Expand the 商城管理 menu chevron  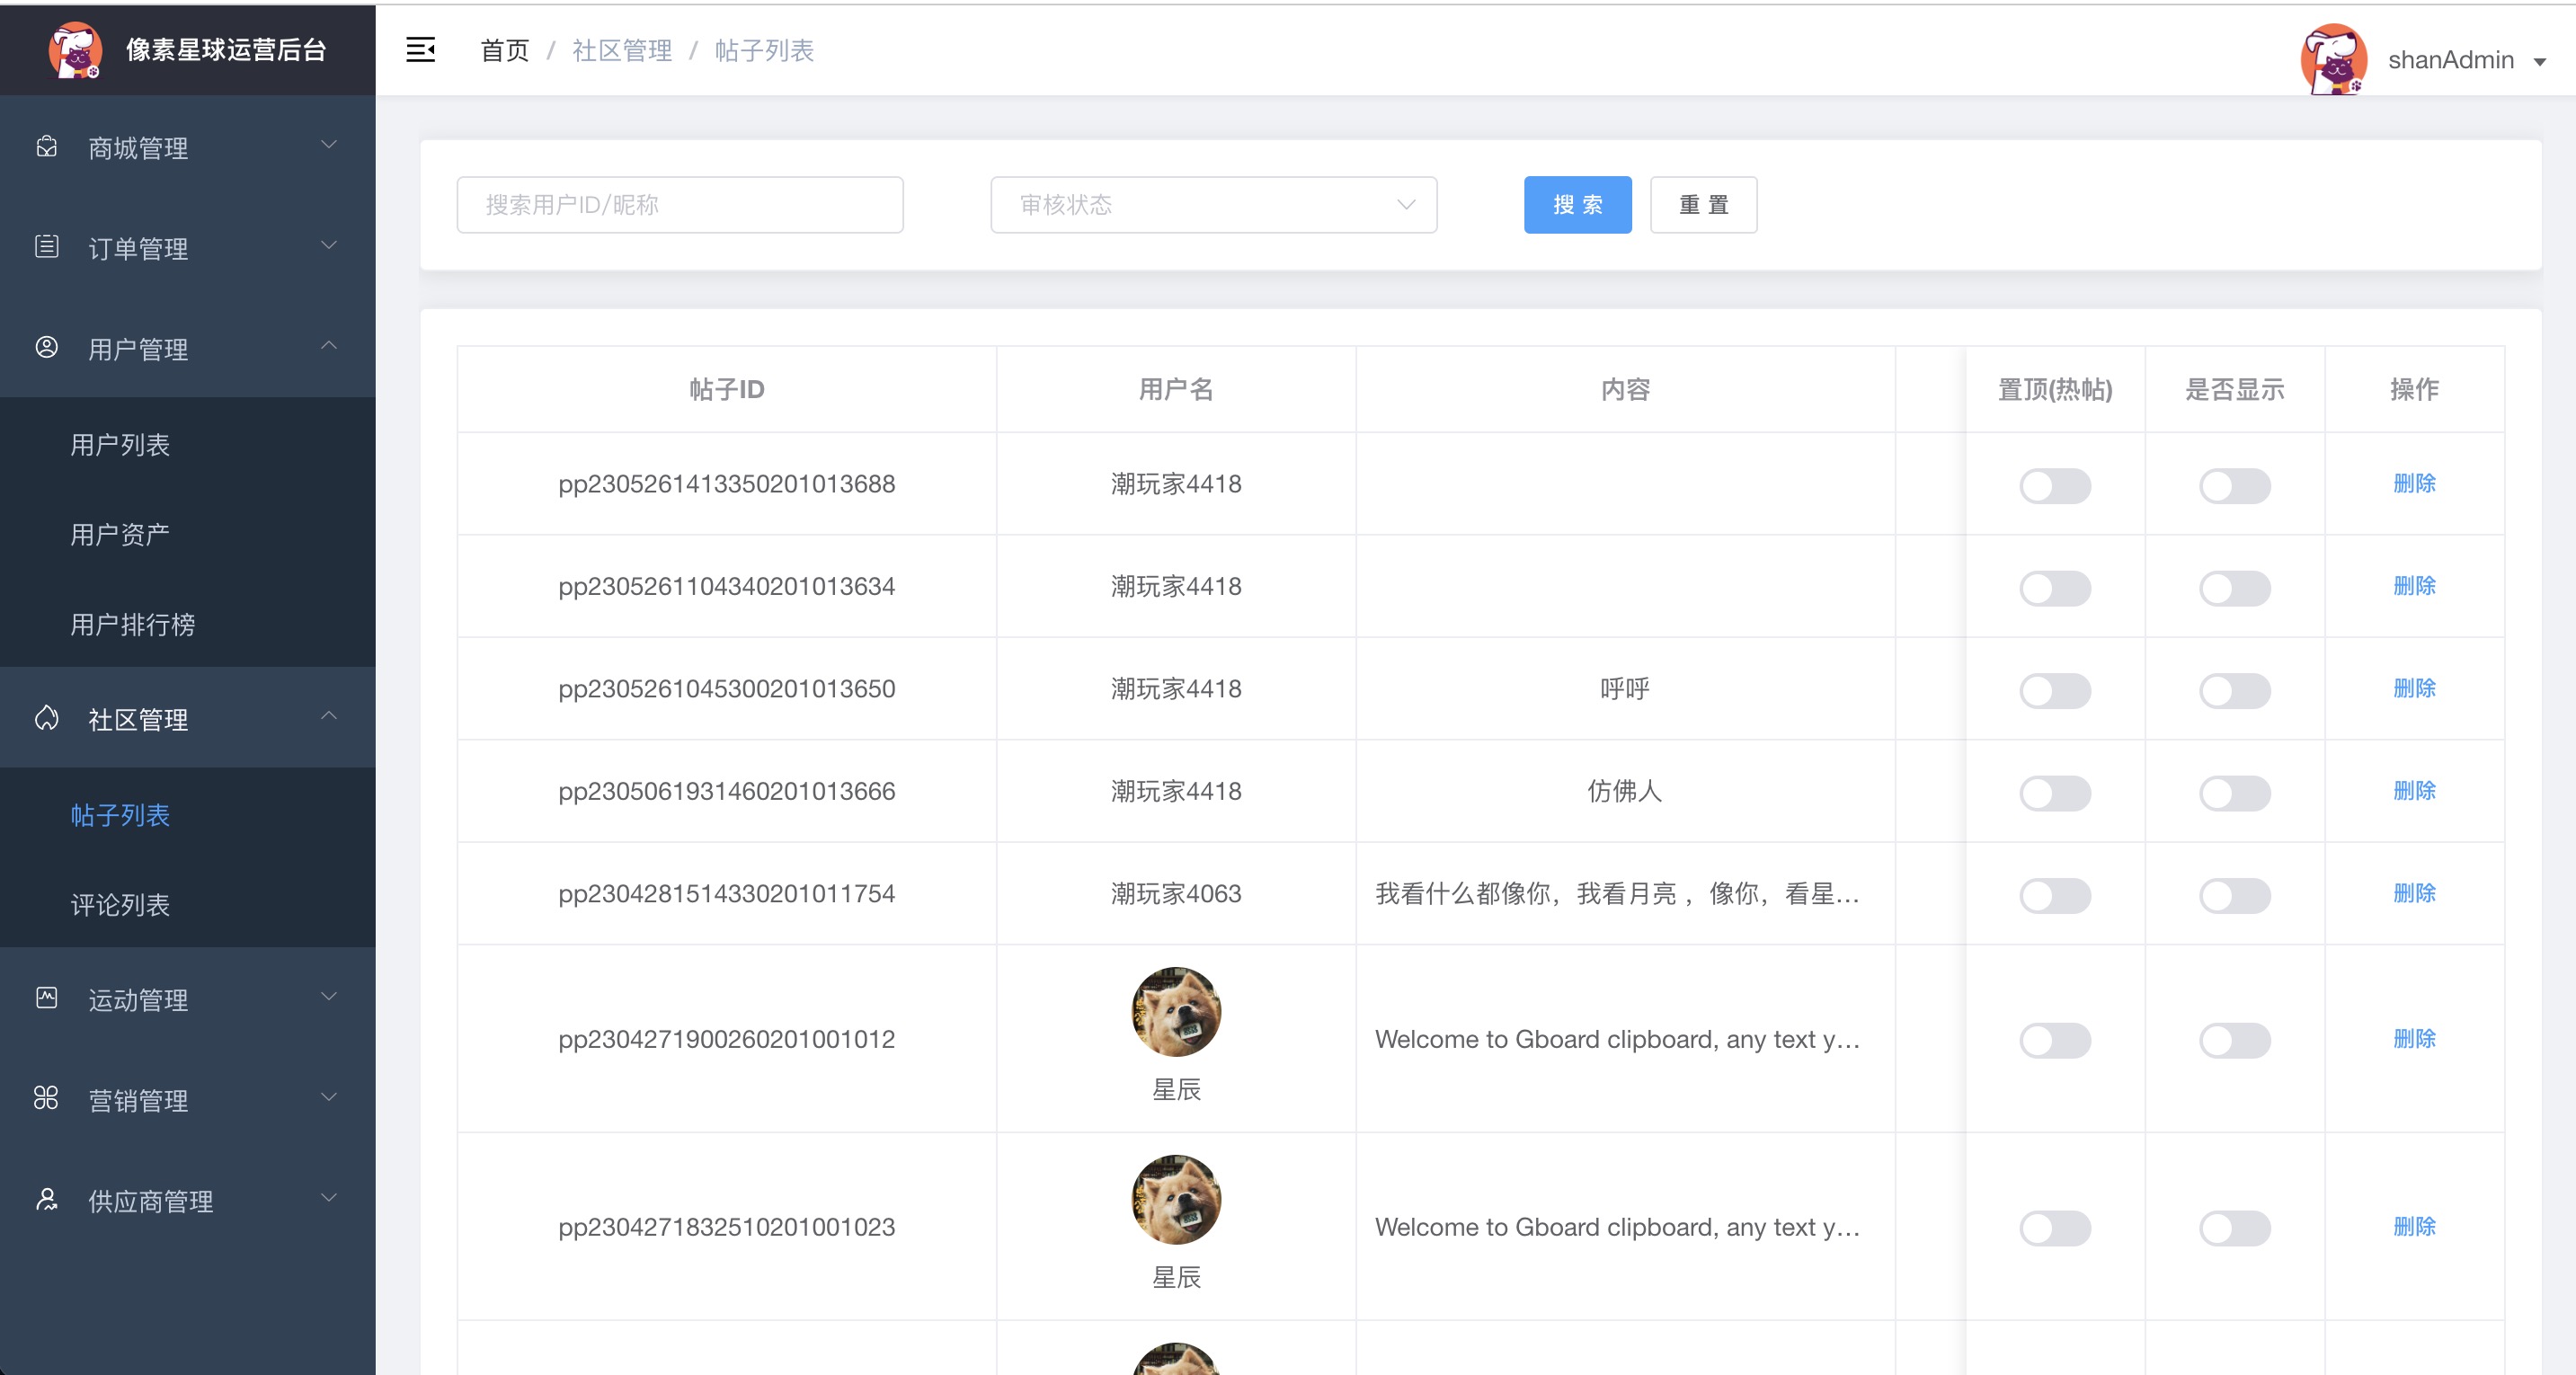click(328, 146)
